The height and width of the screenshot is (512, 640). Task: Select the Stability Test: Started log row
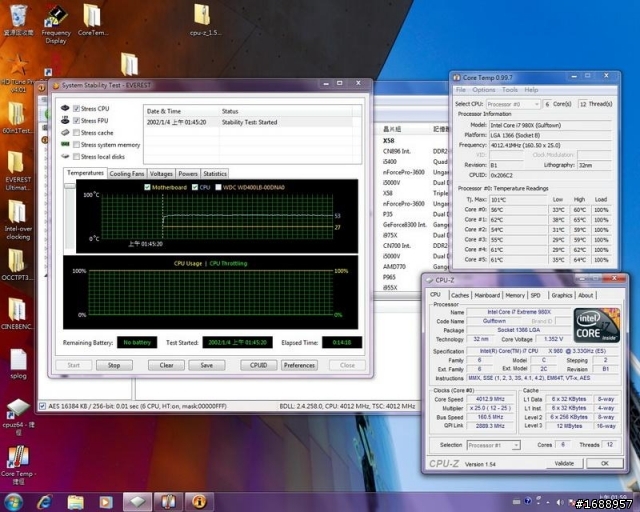pyautogui.click(x=249, y=122)
